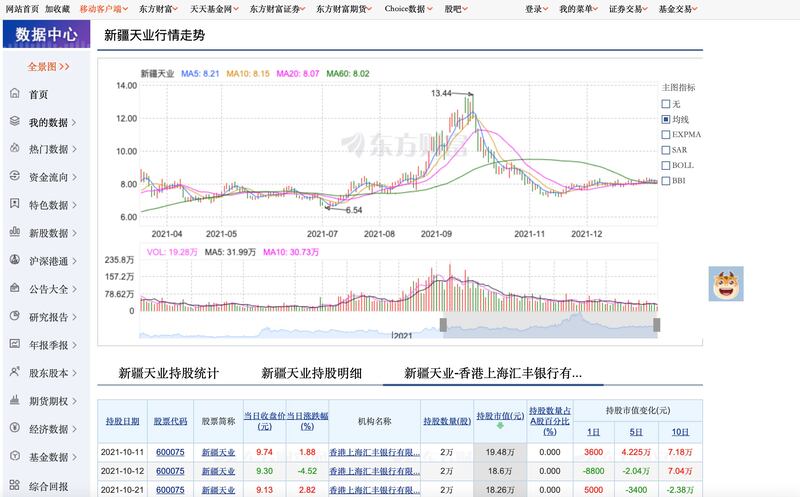Open stock code 600075 in 2021-10-11 row
The height and width of the screenshot is (497, 800).
(170, 452)
